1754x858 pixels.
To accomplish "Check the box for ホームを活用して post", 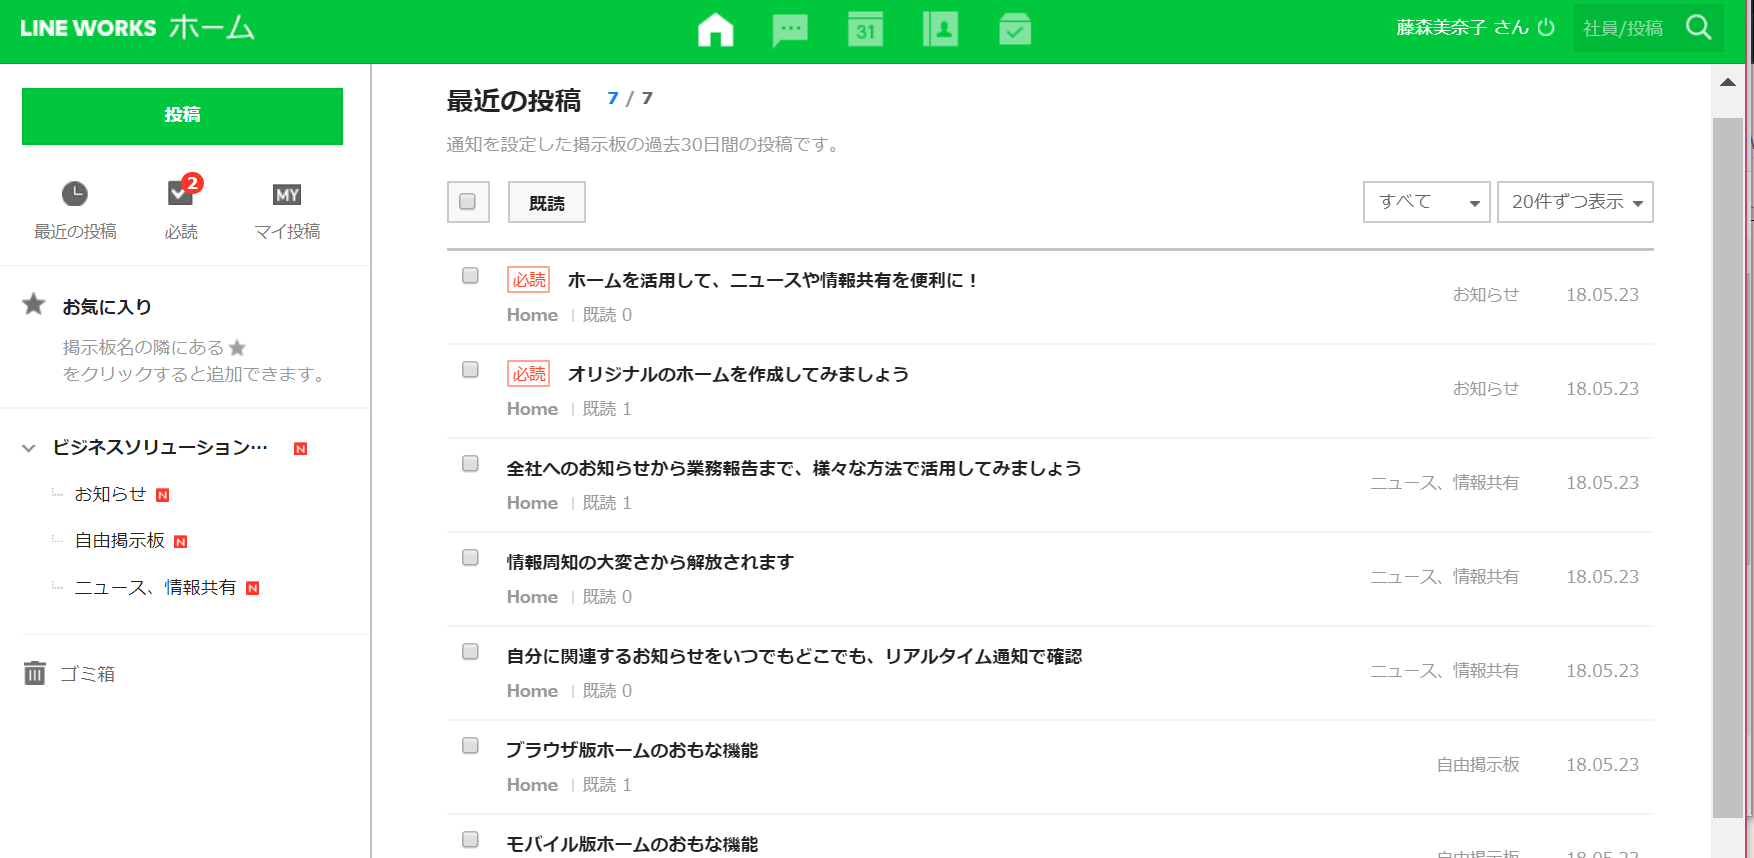I will 470,276.
